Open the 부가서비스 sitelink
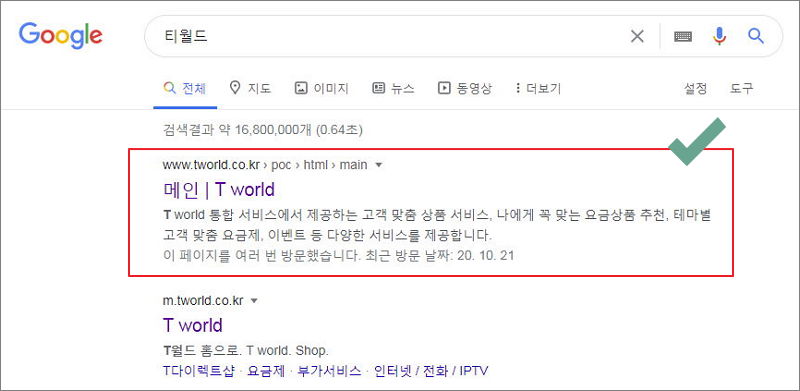Screen dimensions: 800x391 click(x=330, y=371)
